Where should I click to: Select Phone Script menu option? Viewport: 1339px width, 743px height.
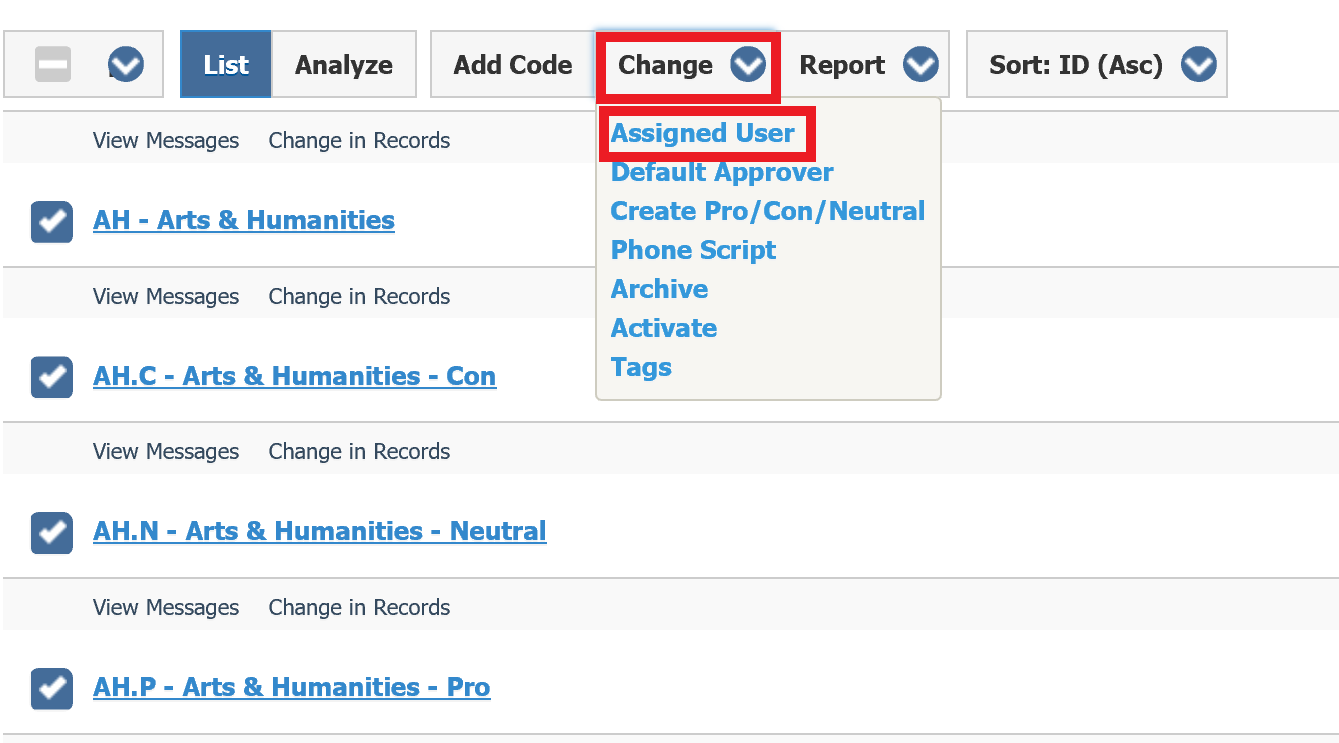693,250
